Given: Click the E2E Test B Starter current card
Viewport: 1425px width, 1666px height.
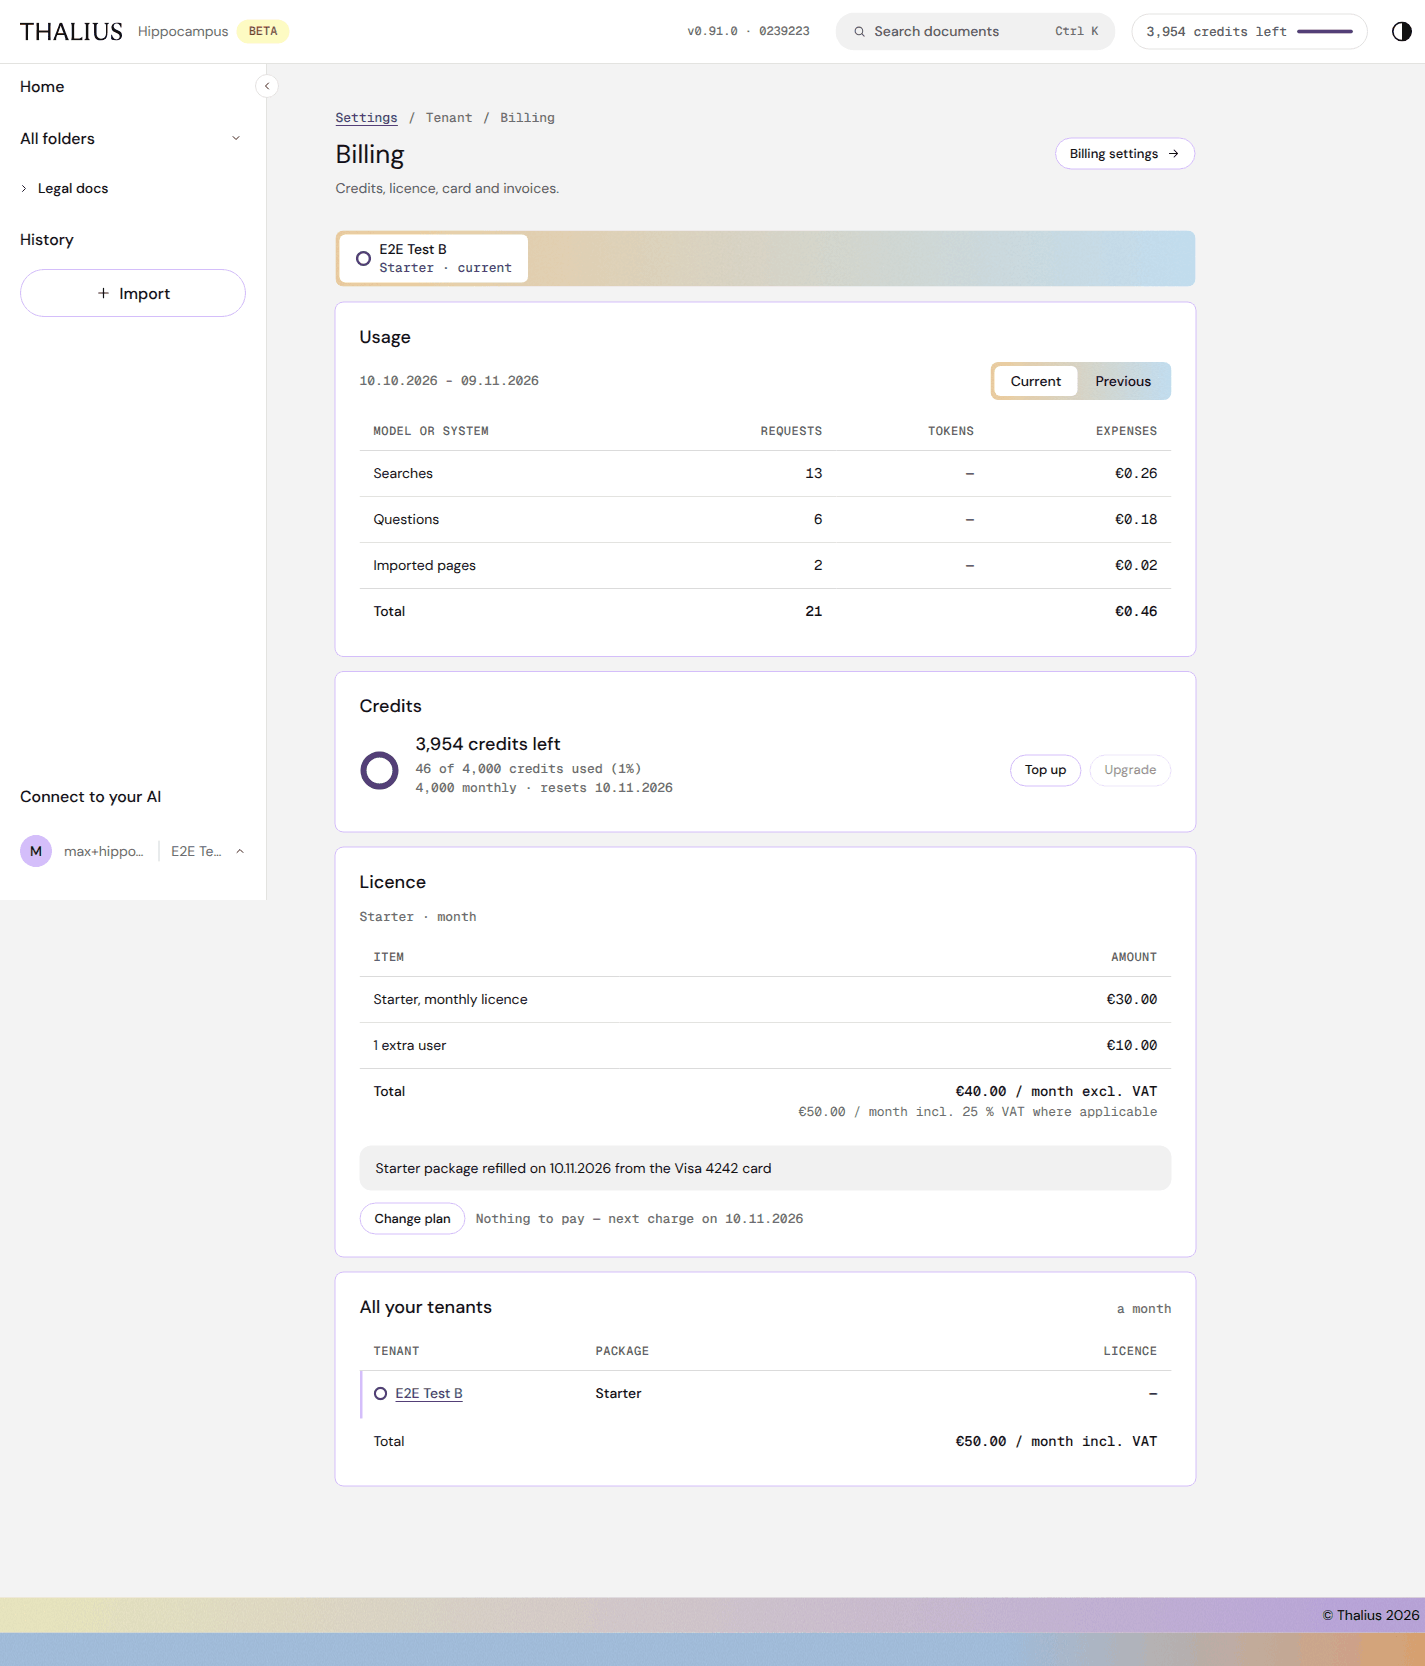Looking at the screenshot, I should pos(434,258).
